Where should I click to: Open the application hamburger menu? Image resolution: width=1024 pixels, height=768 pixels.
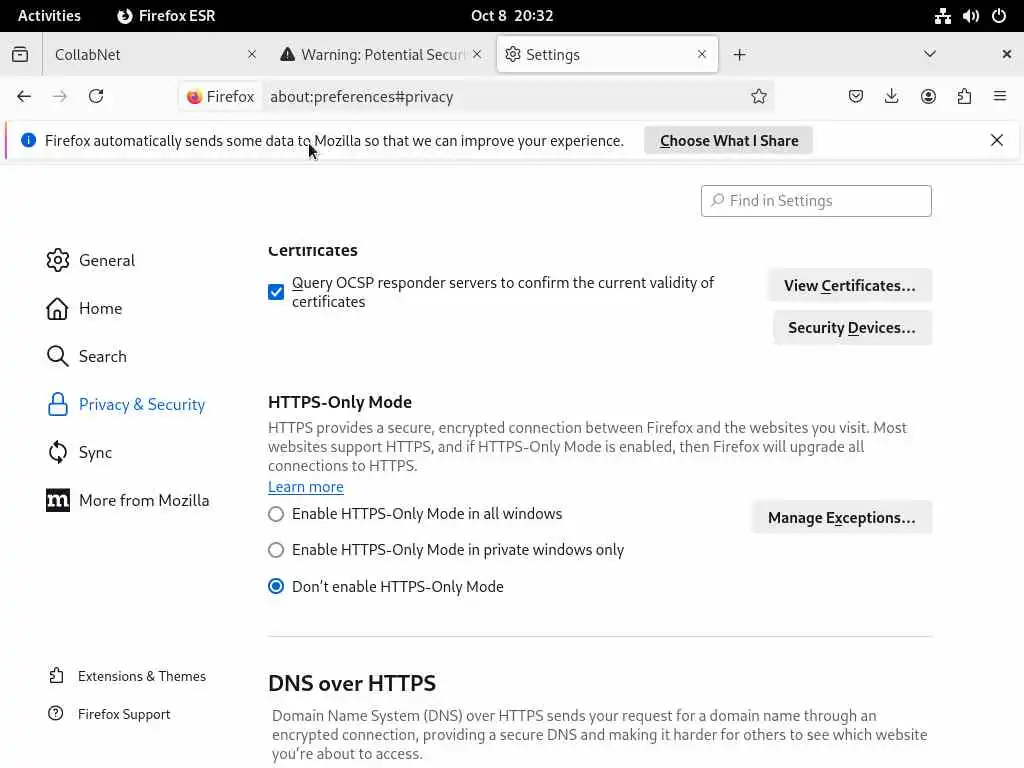coord(1000,96)
